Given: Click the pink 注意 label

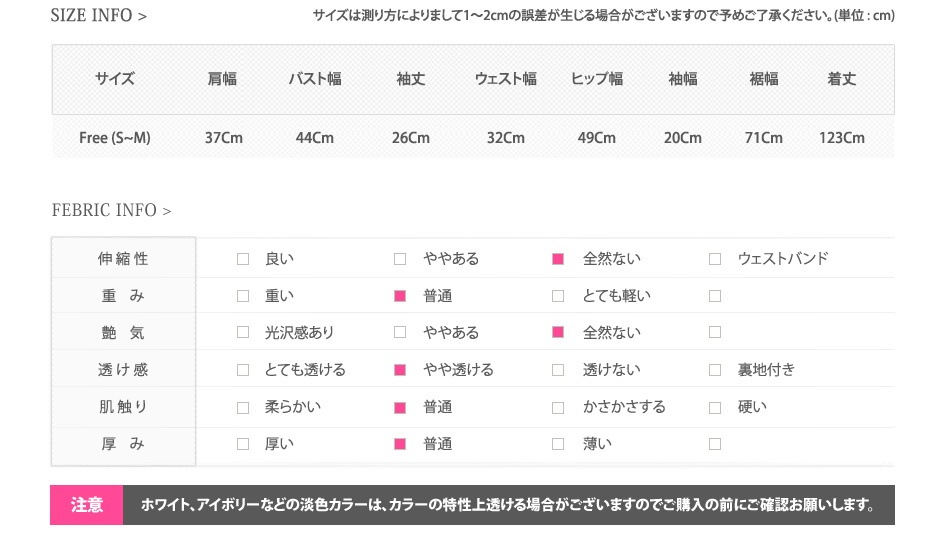Looking at the screenshot, I should (x=86, y=505).
